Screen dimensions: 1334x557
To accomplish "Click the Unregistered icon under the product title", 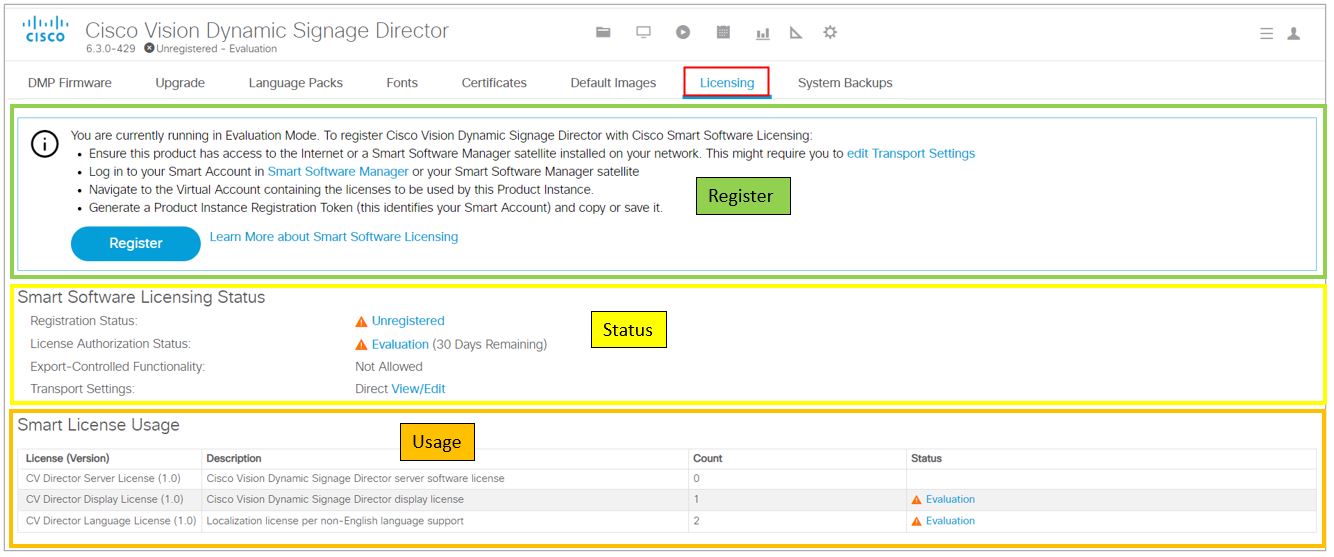I will pos(149,48).
